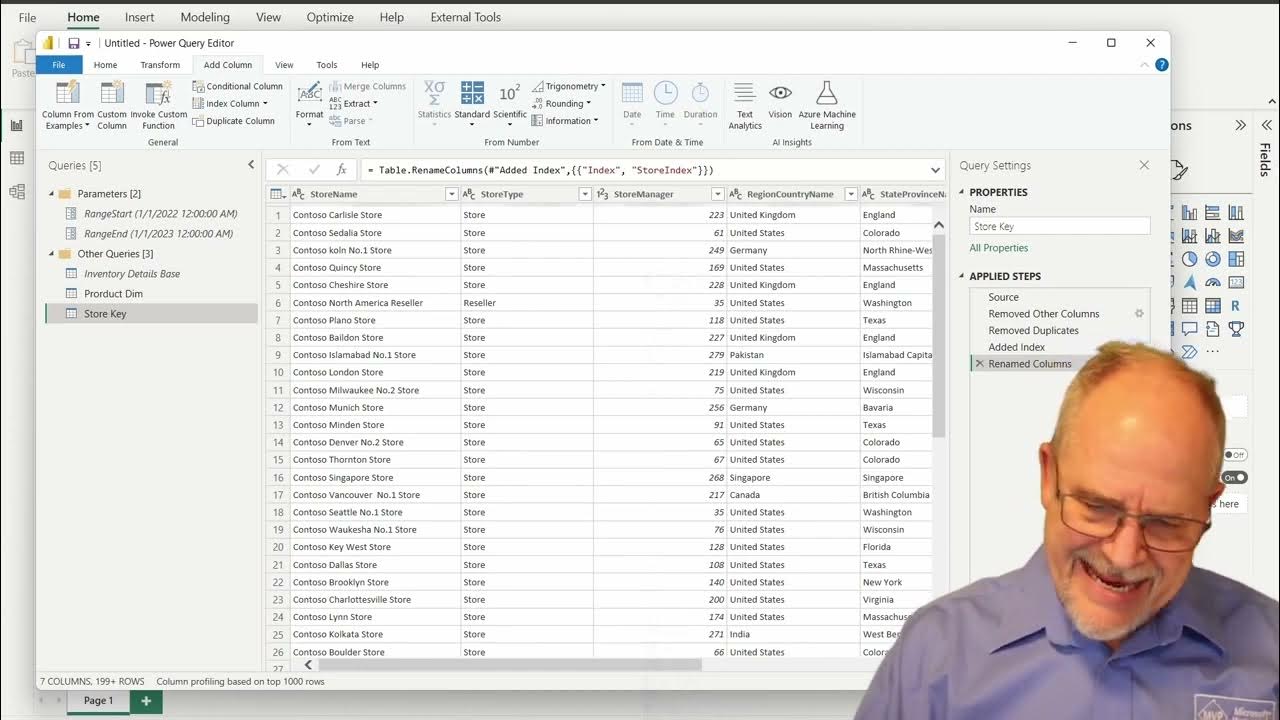Open Invoke Custom Function
The width and height of the screenshot is (1280, 720).
point(158,105)
